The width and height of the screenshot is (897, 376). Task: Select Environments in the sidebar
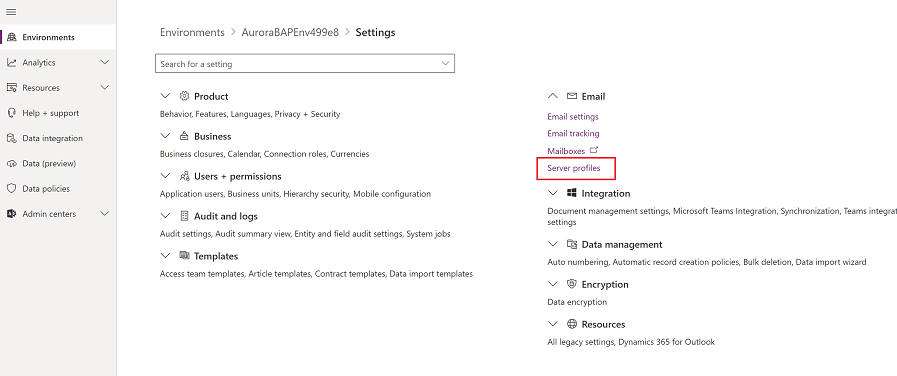(x=58, y=37)
